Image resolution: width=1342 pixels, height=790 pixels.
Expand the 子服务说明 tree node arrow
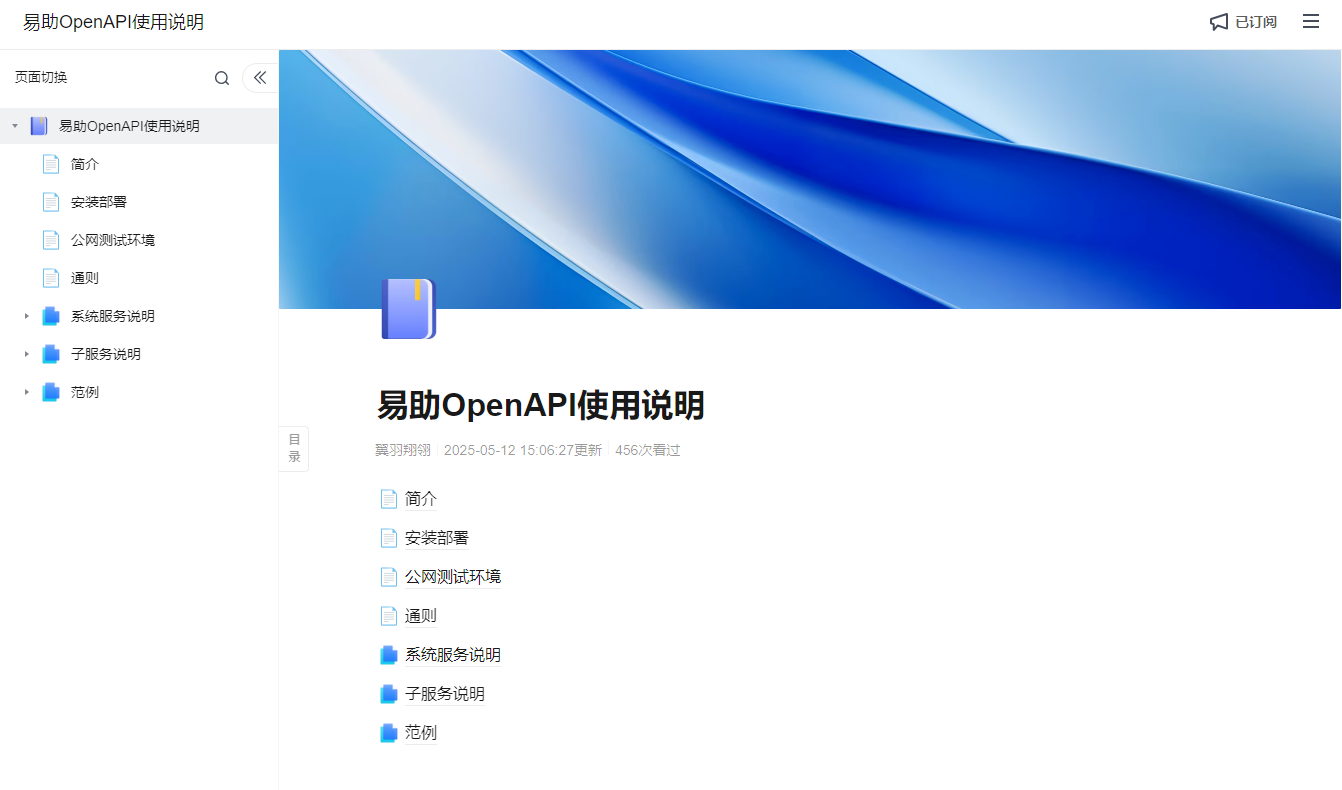pos(27,354)
